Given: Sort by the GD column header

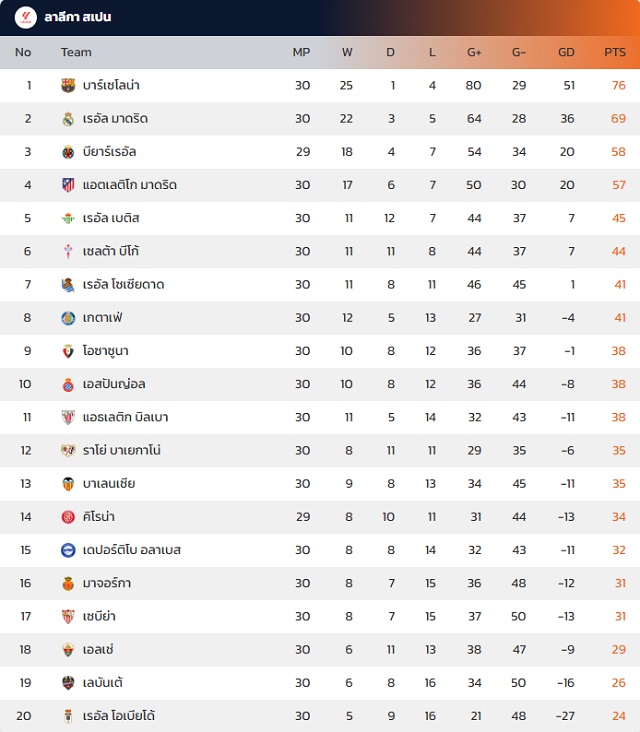Looking at the screenshot, I should tap(566, 52).
